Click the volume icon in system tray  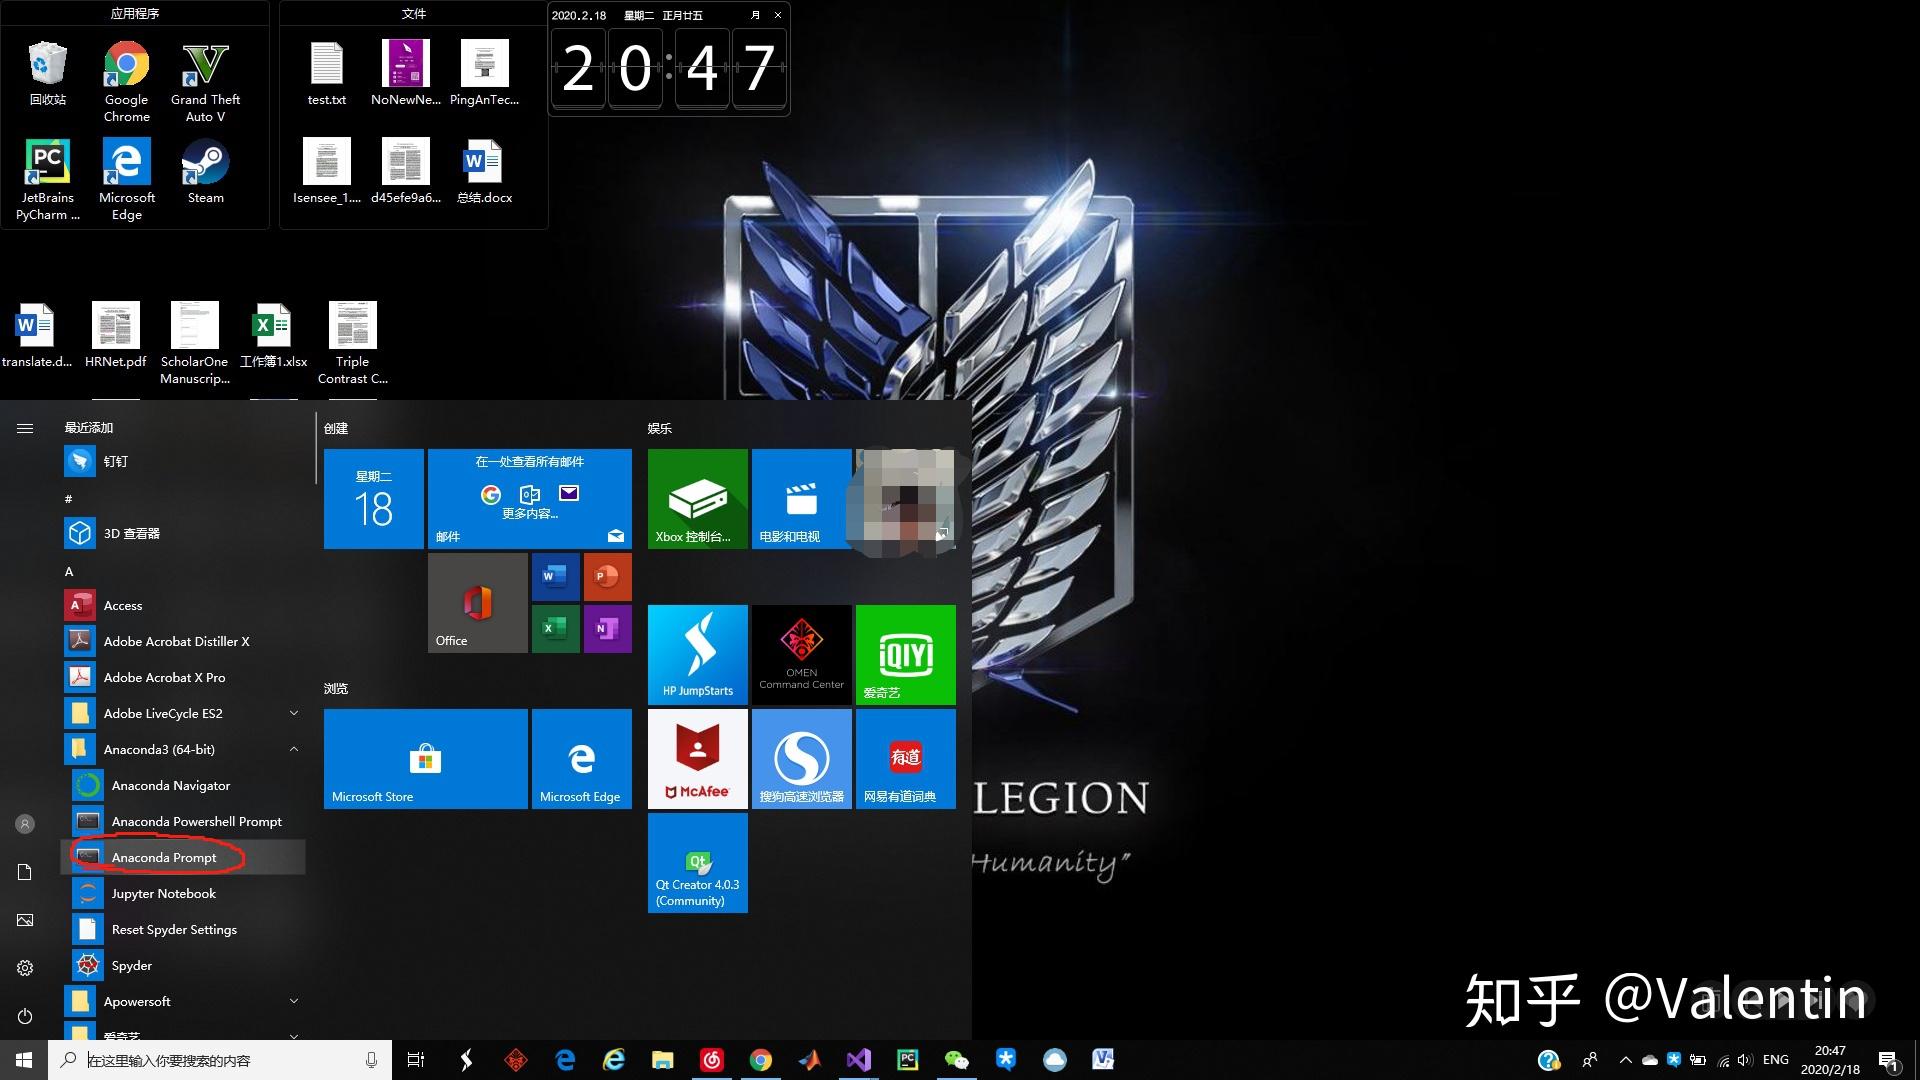tap(1745, 1060)
